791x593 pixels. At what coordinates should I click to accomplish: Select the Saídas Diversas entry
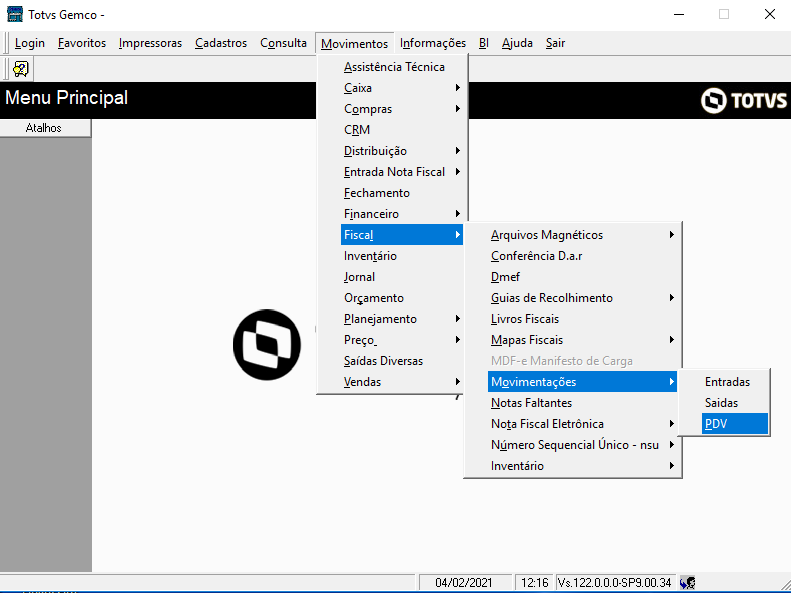(402, 361)
